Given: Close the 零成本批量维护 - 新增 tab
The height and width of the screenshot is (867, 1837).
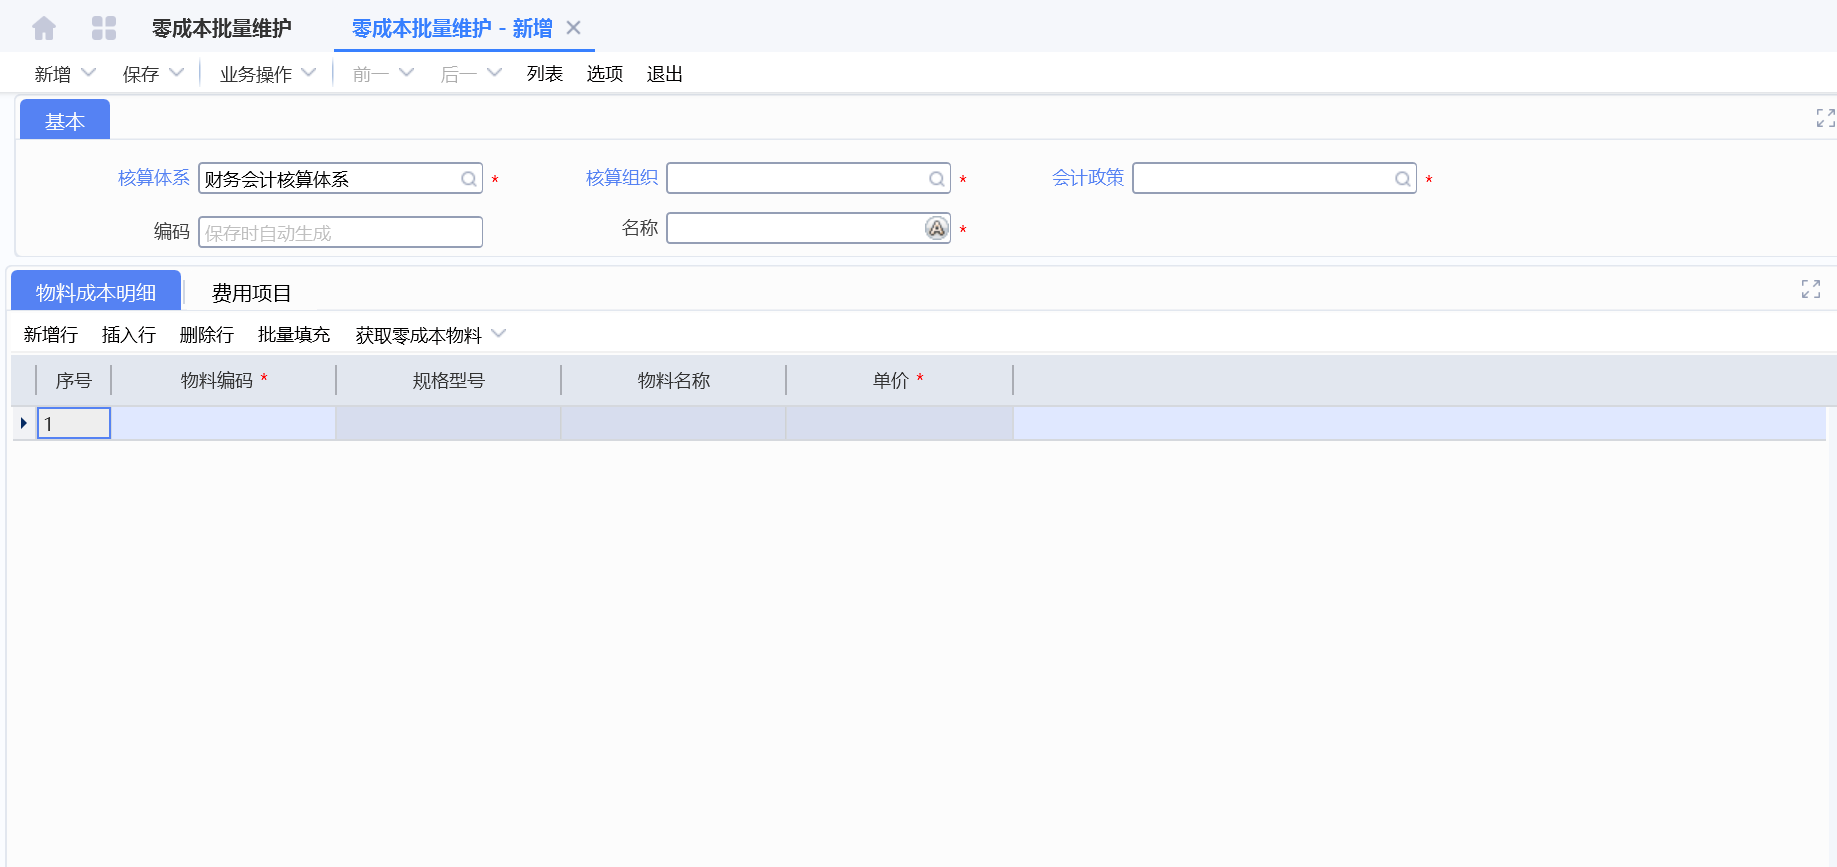Looking at the screenshot, I should [574, 28].
